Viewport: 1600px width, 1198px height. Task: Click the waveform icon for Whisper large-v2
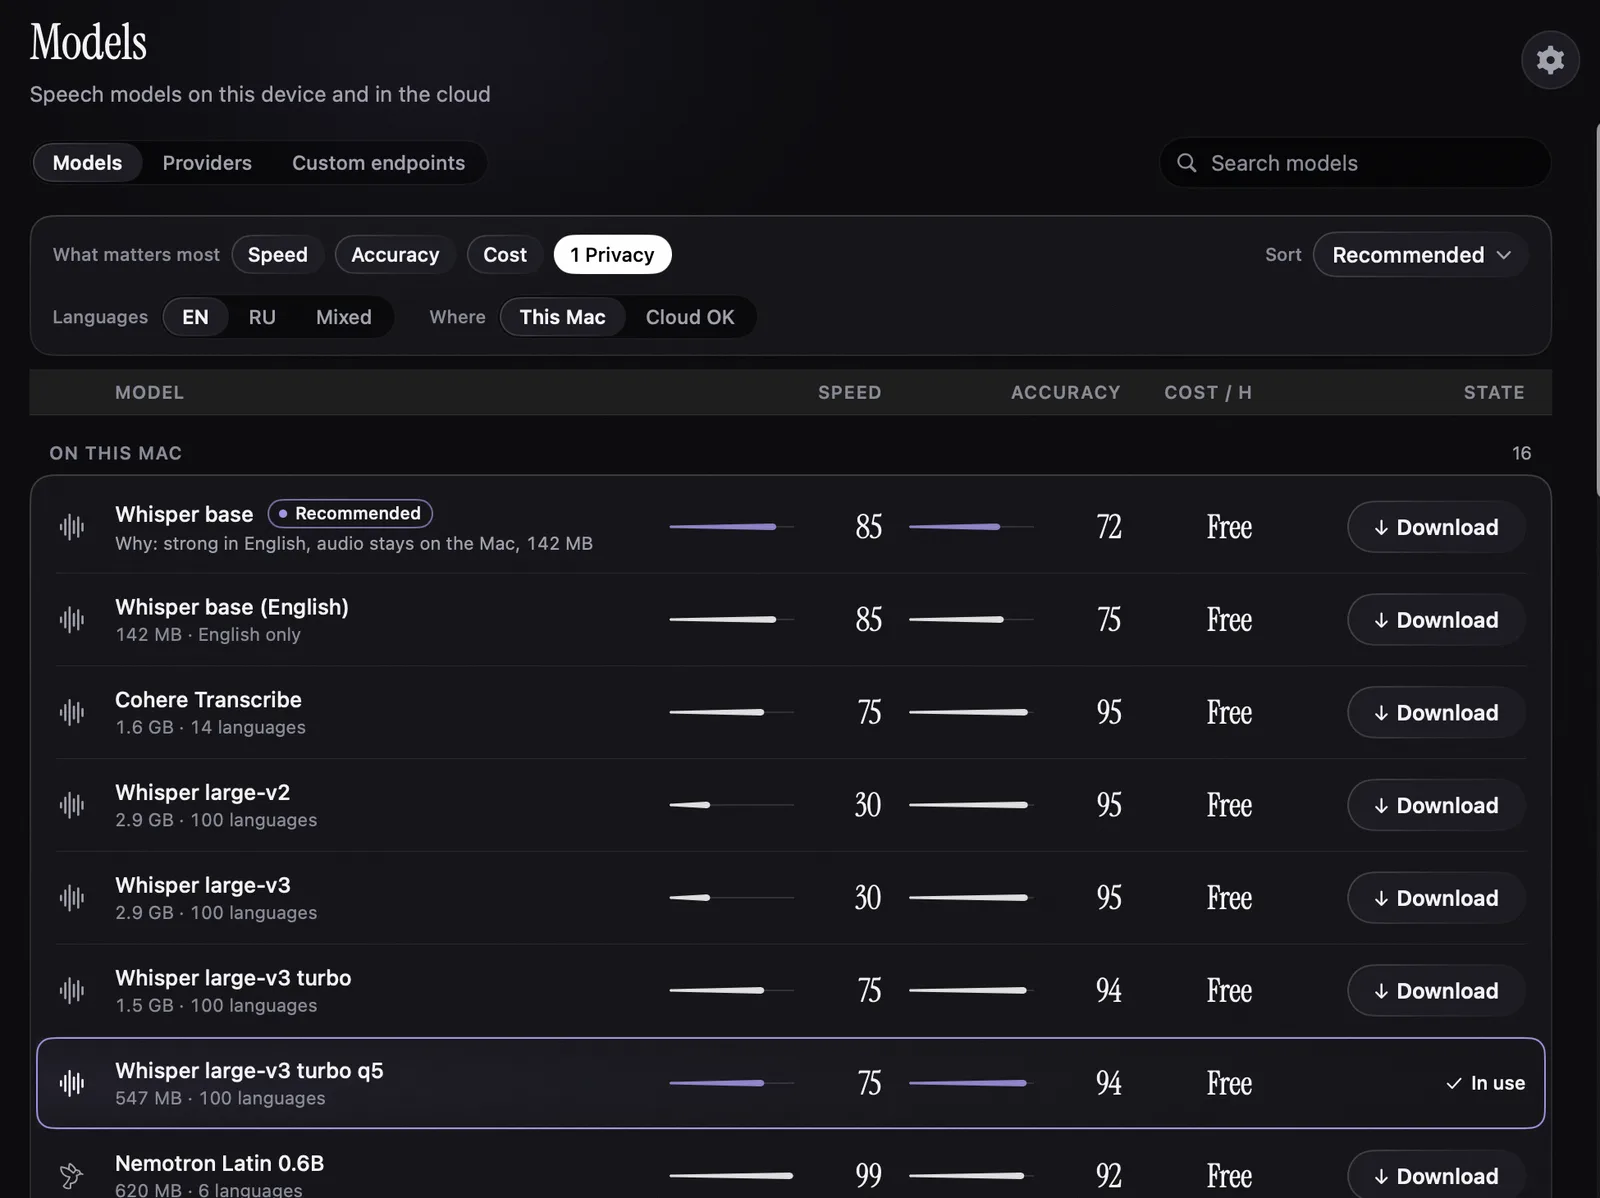pyautogui.click(x=72, y=805)
